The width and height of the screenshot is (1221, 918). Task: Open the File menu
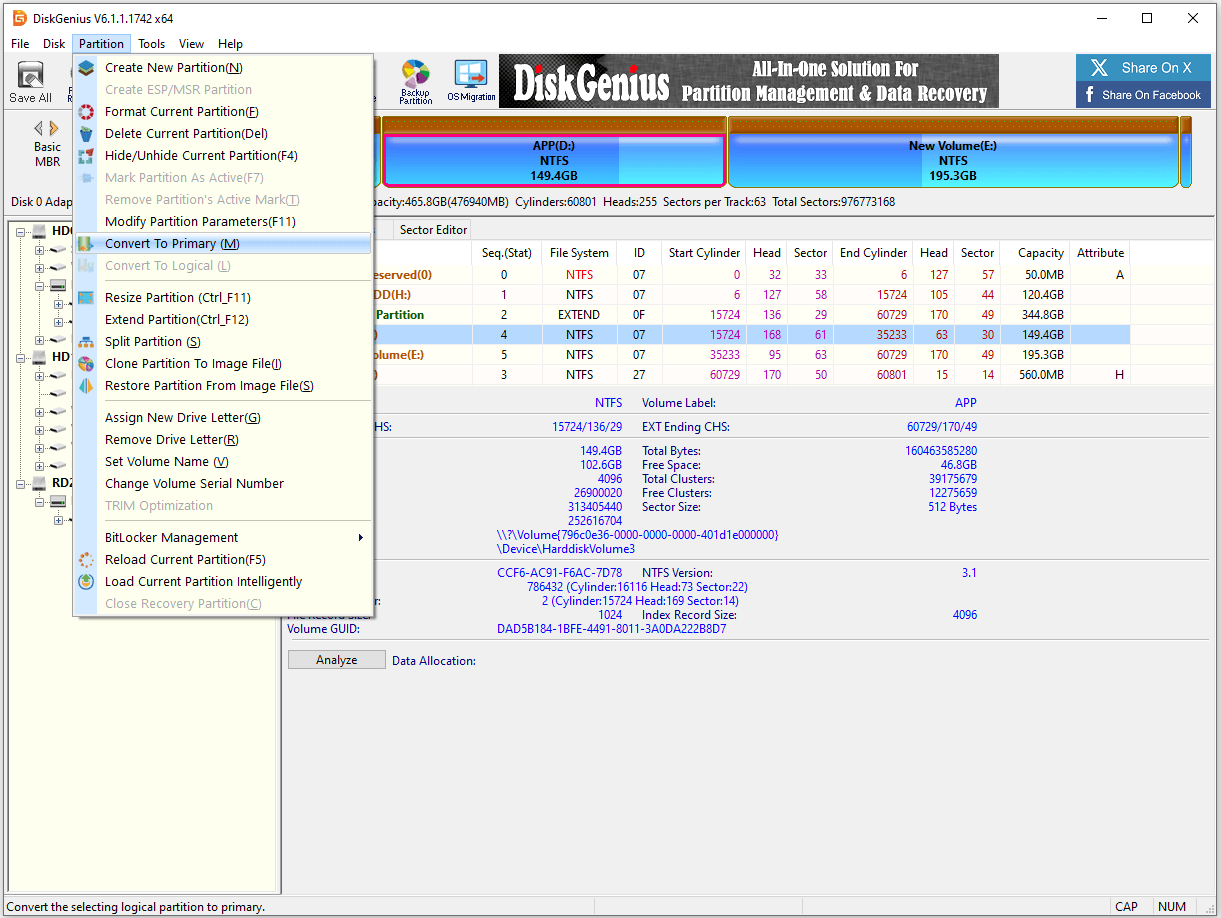(x=20, y=44)
